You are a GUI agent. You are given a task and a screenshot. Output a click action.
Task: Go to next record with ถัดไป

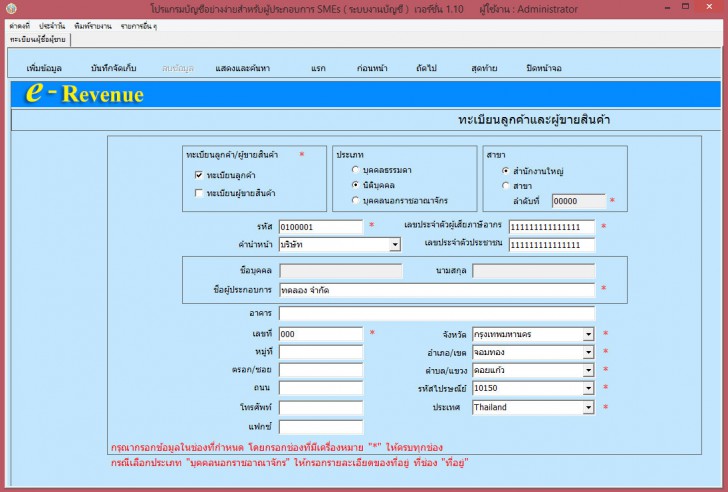[426, 68]
